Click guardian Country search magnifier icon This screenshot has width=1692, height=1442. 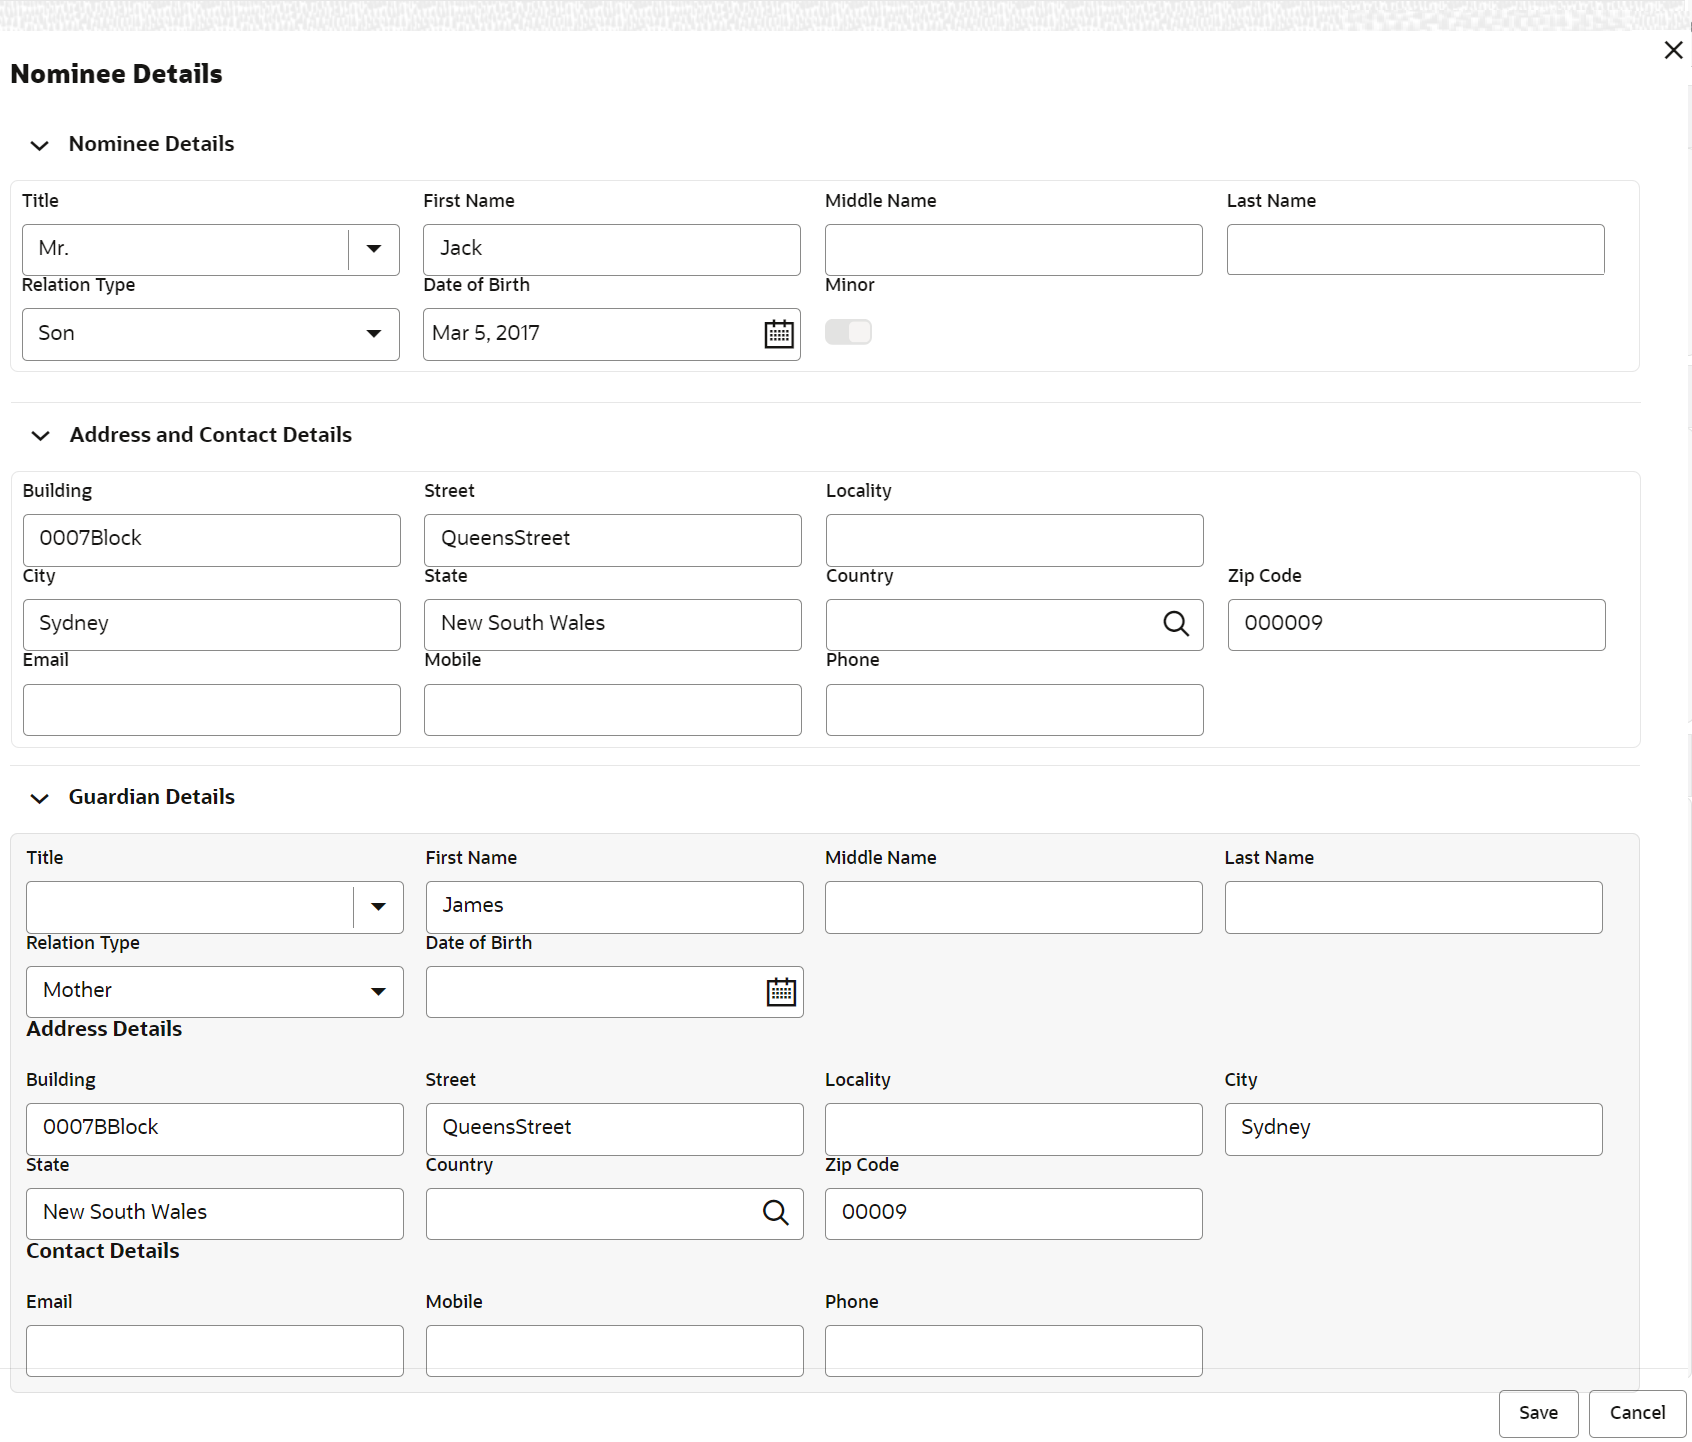776,1213
